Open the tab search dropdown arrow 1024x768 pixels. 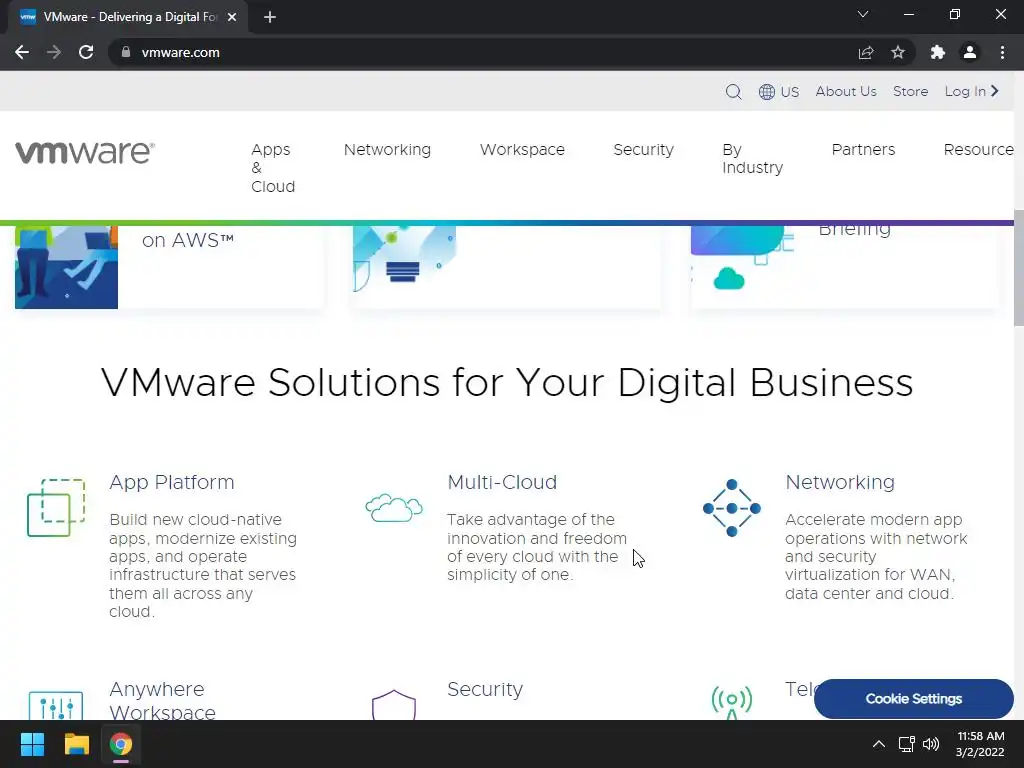click(863, 14)
